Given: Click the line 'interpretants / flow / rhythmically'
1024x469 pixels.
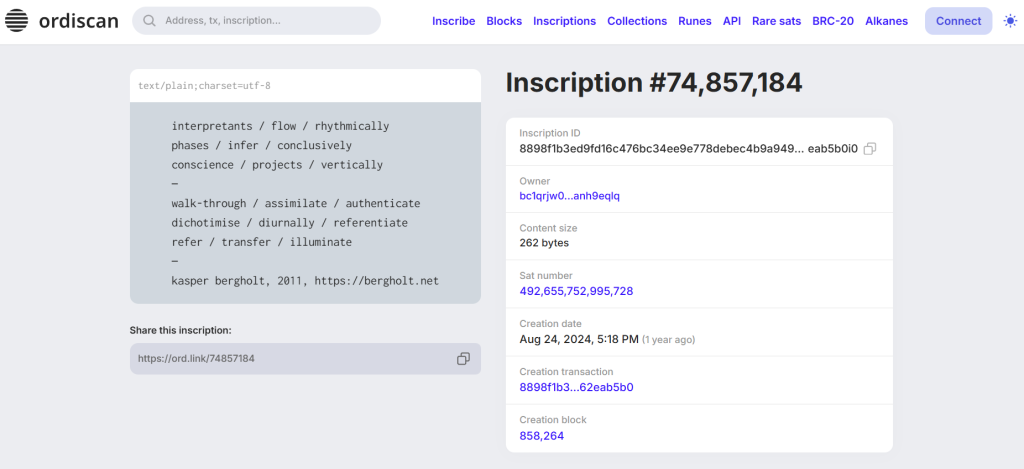Looking at the screenshot, I should [280, 126].
